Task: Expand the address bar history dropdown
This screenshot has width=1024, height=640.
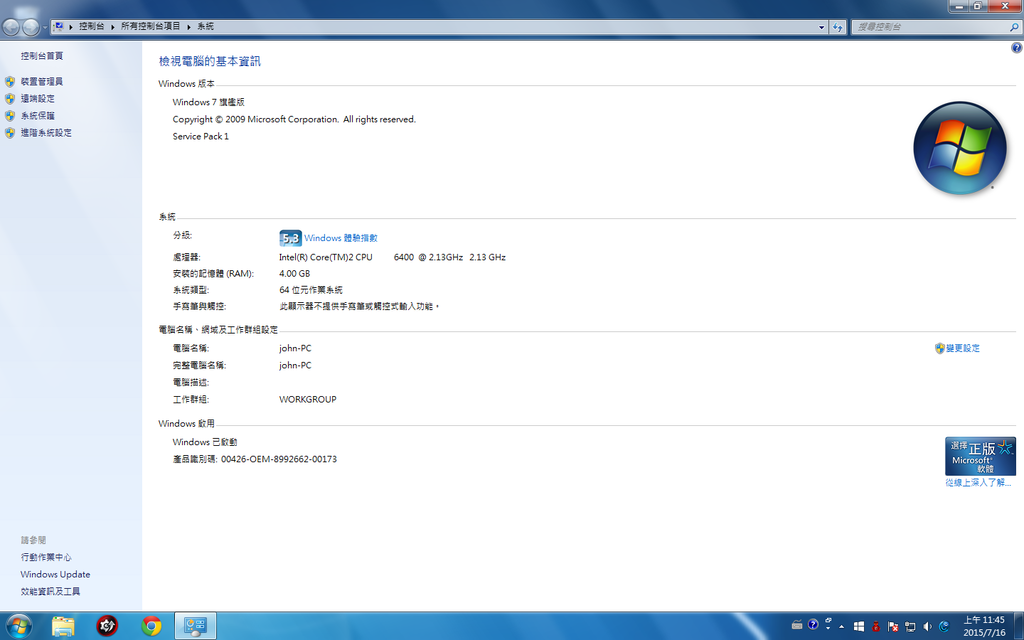Action: click(x=821, y=27)
